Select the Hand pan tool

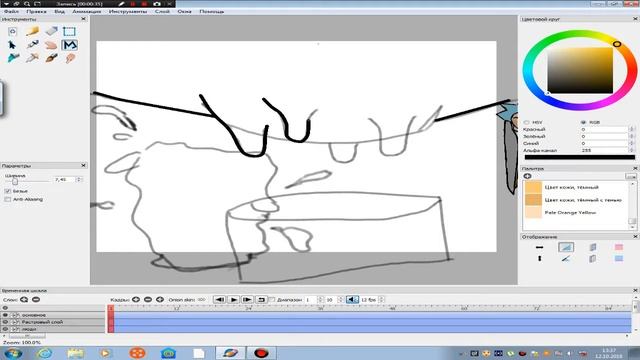pyautogui.click(x=51, y=45)
